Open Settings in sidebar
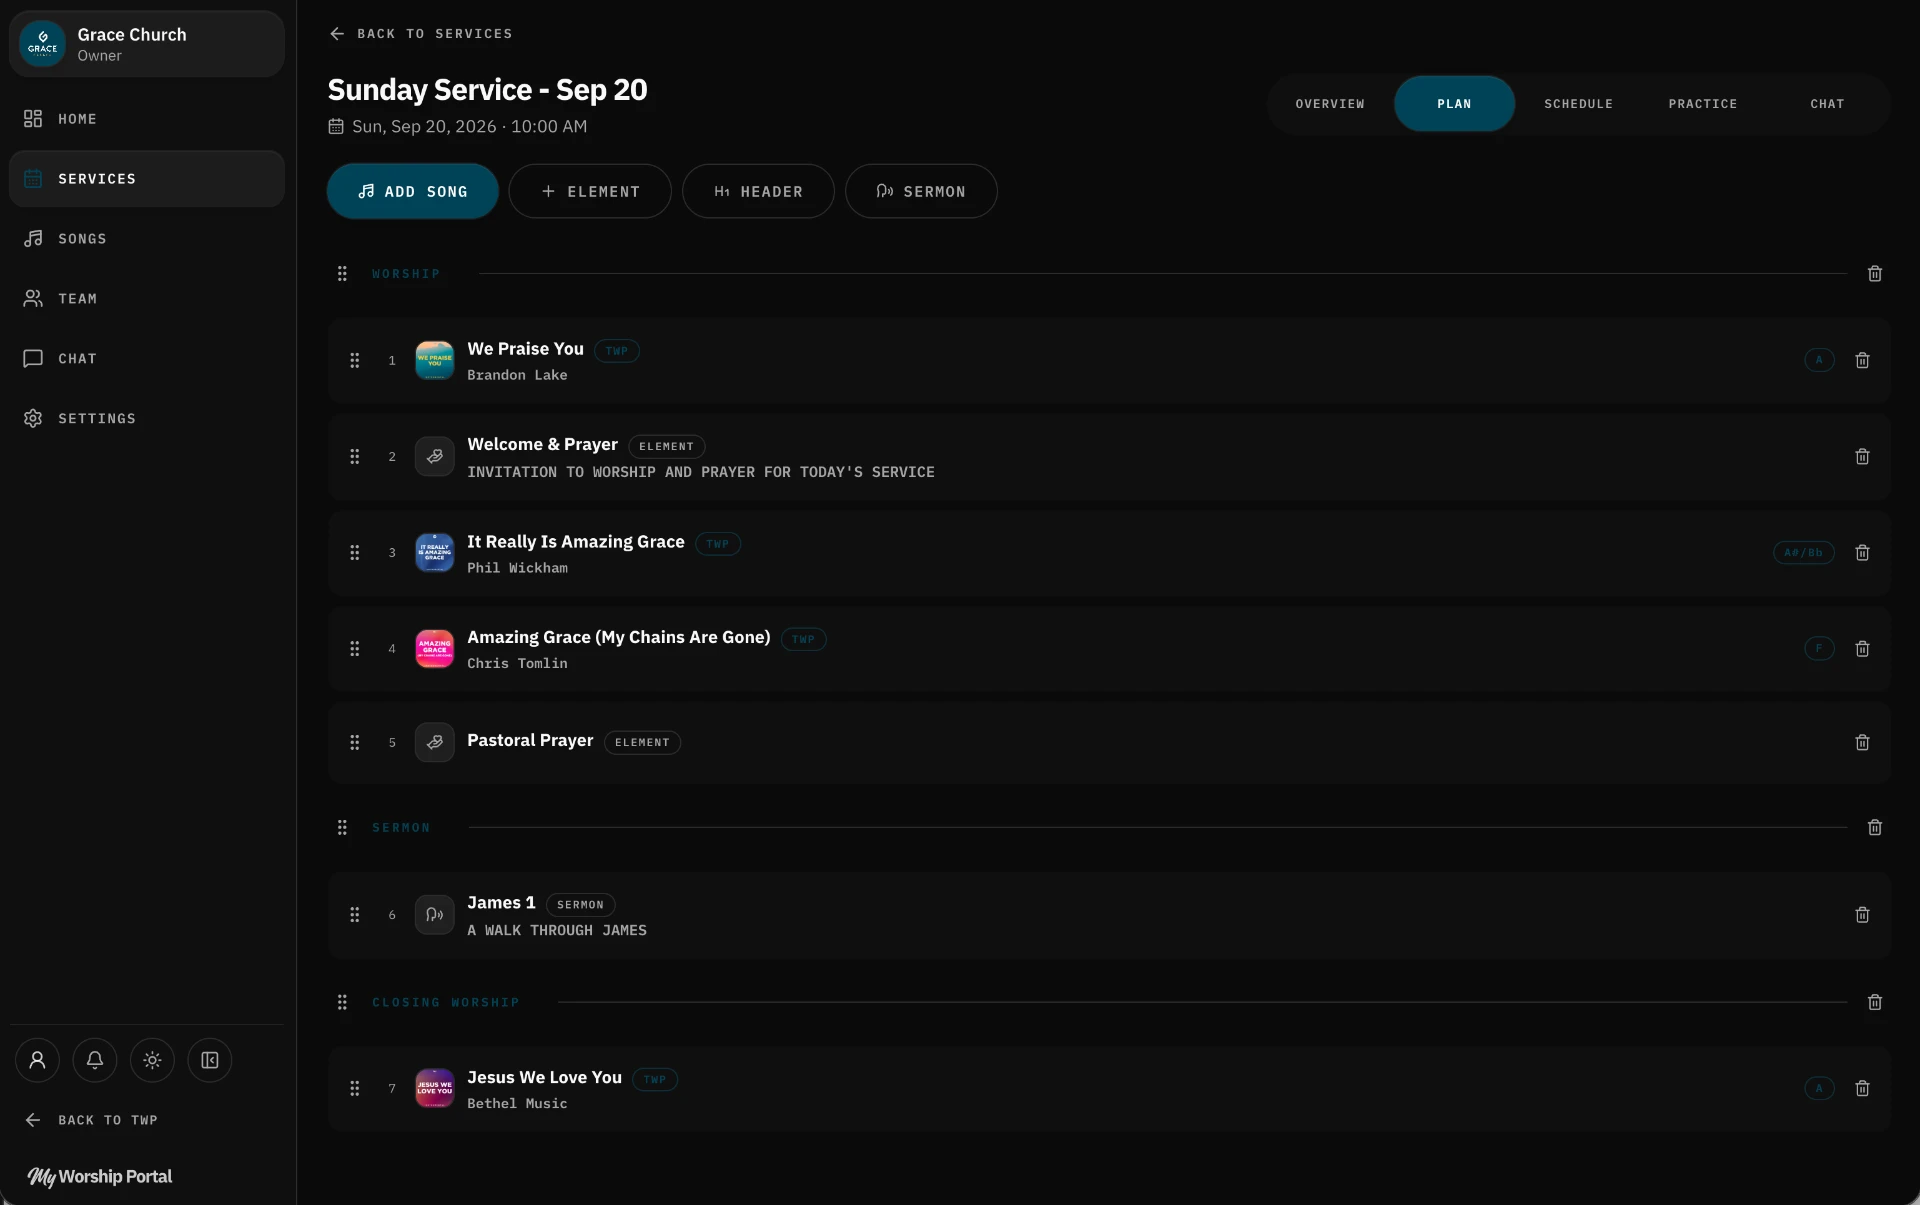Viewport: 1920px width, 1205px height. pyautogui.click(x=147, y=419)
